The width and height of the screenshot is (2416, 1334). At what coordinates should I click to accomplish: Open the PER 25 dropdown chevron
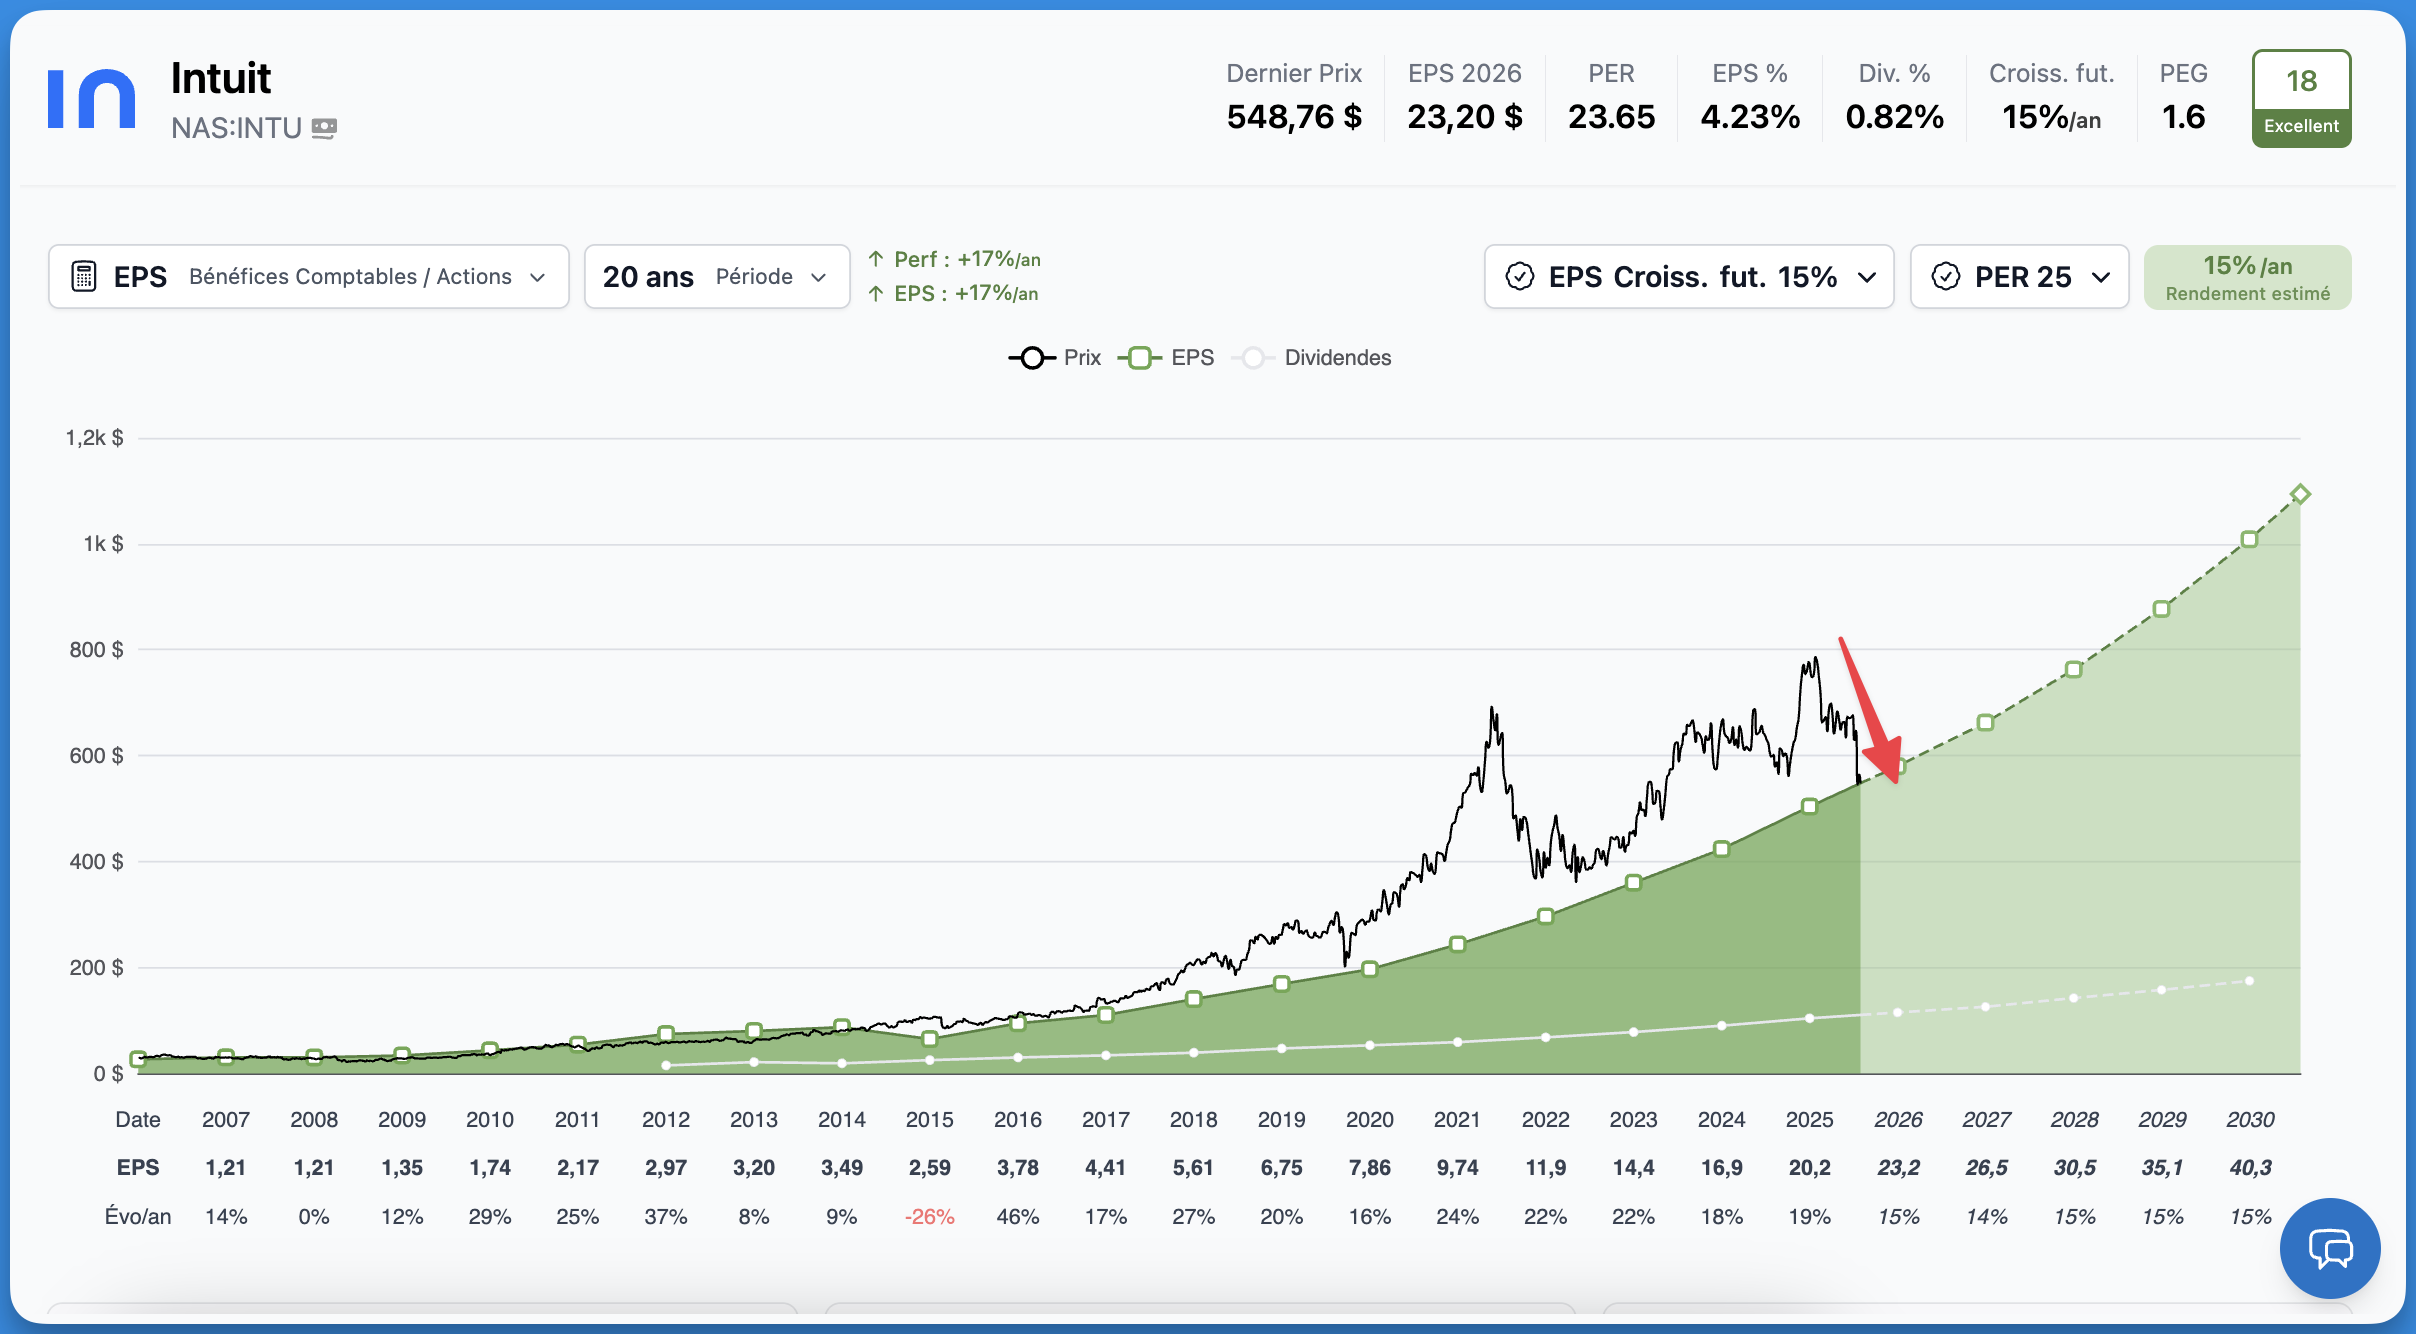coord(2101,277)
